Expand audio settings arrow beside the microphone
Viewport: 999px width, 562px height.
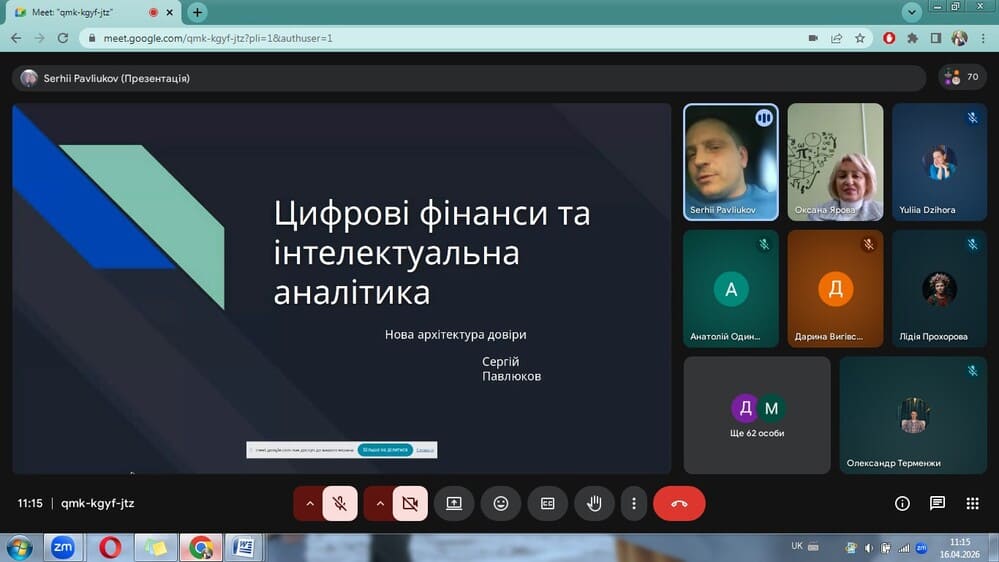[310, 504]
